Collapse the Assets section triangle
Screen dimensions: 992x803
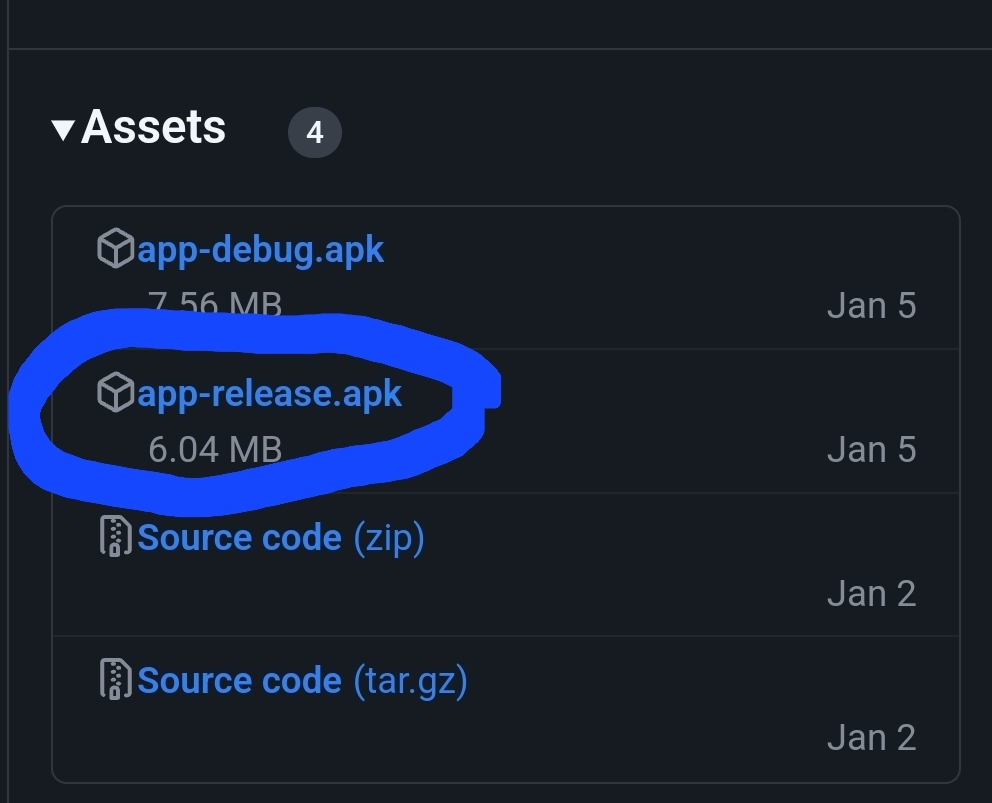[63, 130]
